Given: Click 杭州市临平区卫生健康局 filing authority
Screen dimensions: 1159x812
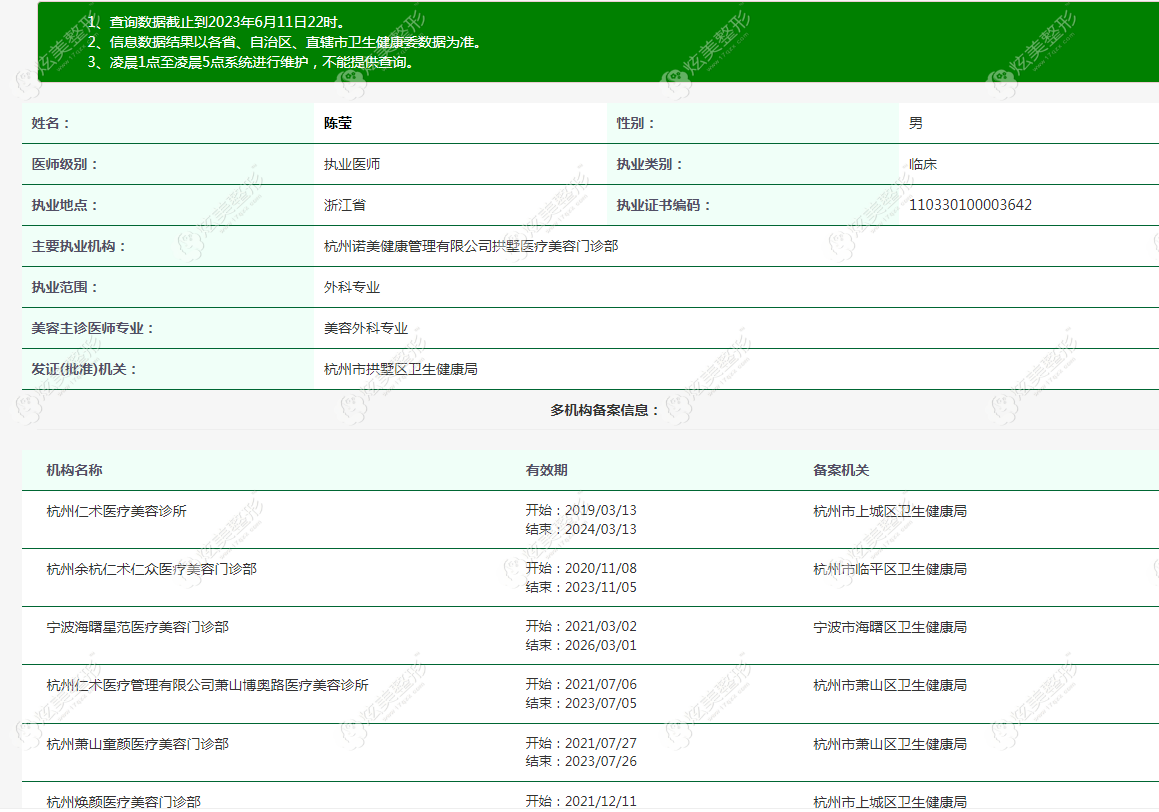Looking at the screenshot, I should (890, 570).
